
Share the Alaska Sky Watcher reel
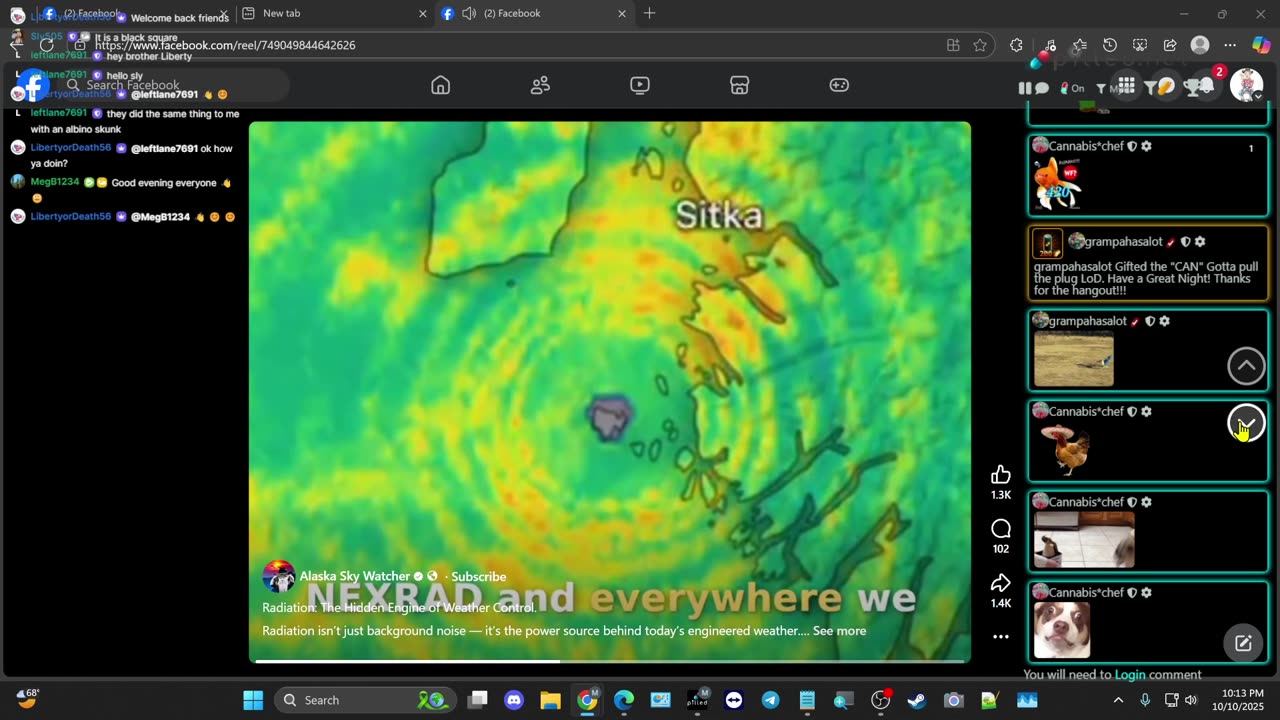[x=1001, y=583]
